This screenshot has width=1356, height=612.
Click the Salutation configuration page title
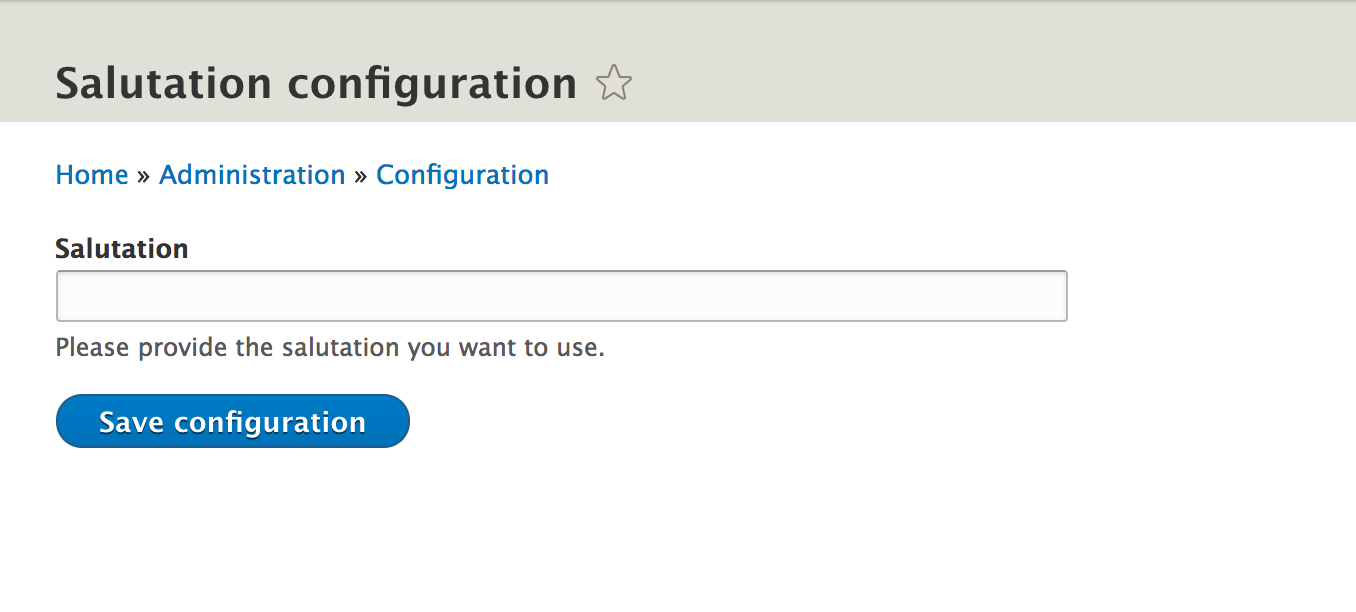point(316,83)
